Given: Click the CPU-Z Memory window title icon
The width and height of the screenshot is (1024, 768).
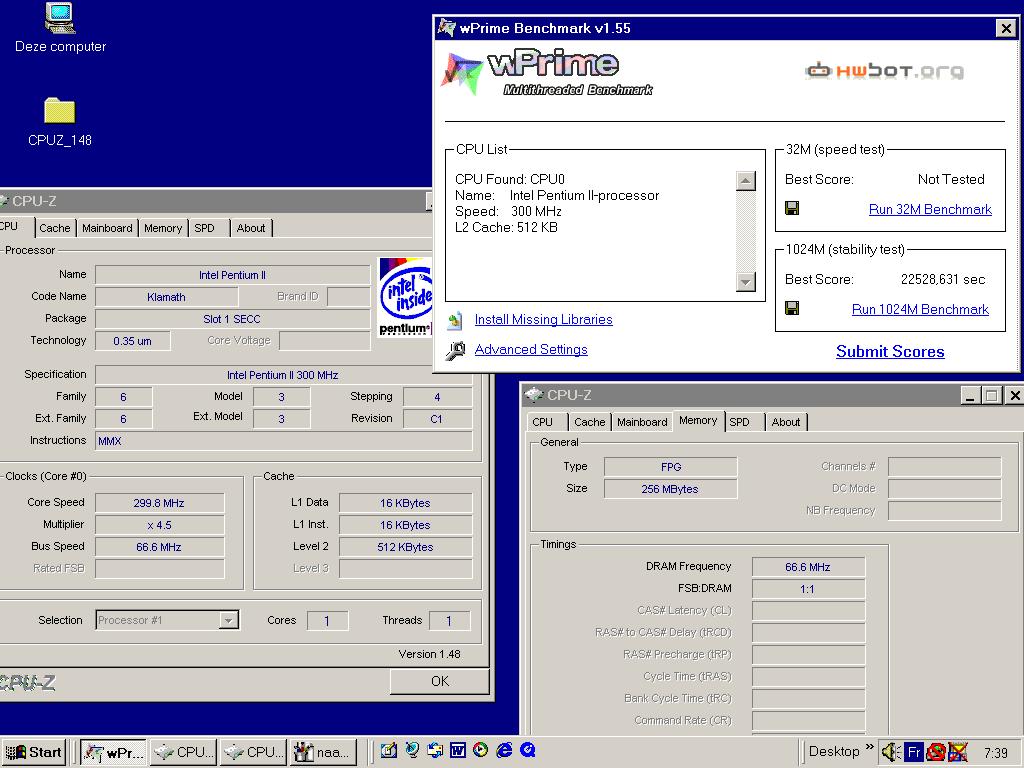Looking at the screenshot, I should (x=534, y=394).
